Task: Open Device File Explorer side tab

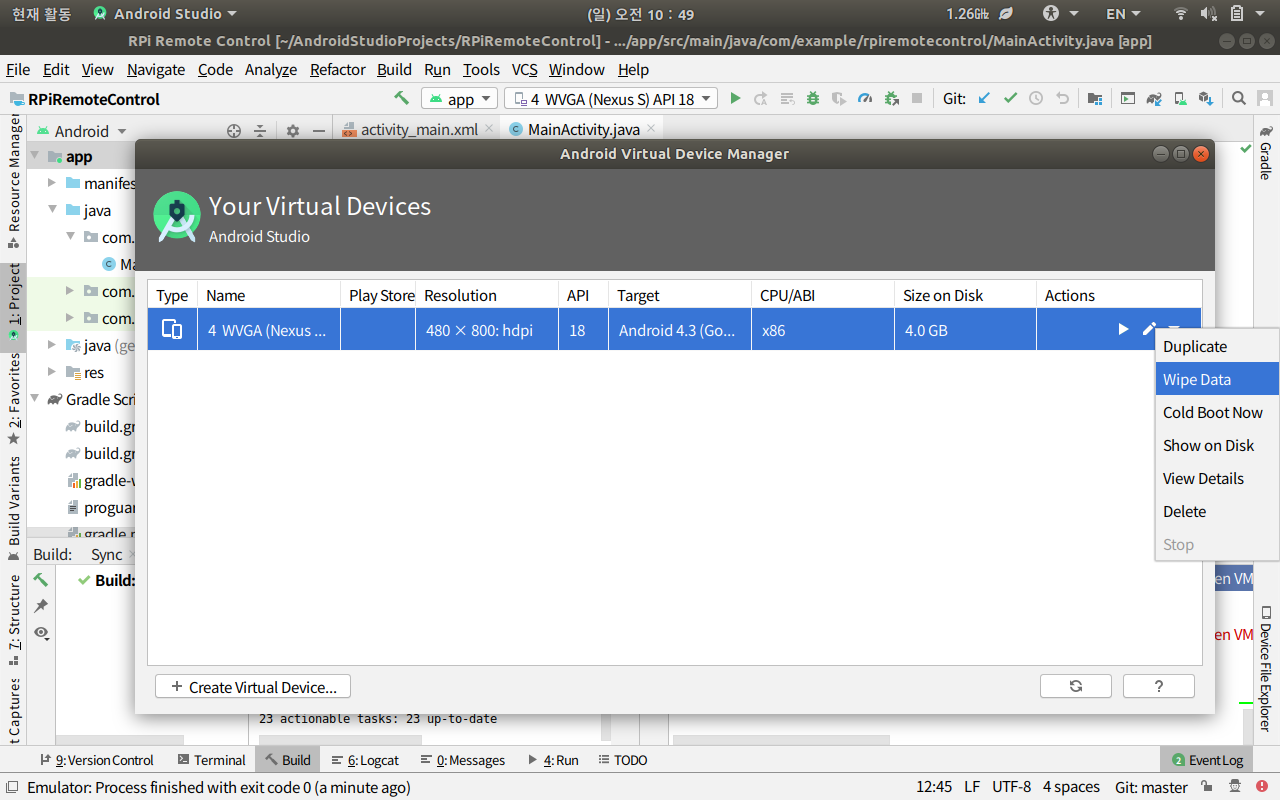Action: tap(1266, 668)
